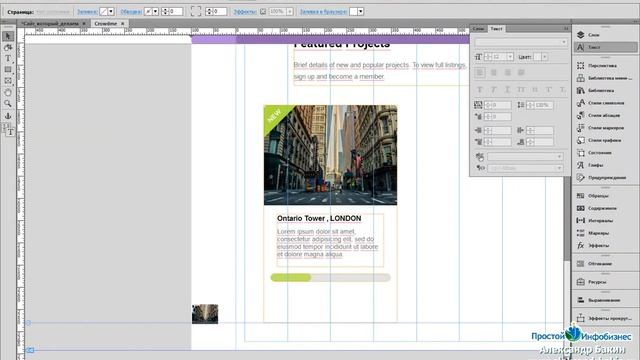Select the Anchor tool
The width and height of the screenshot is (640, 360).
[x=8, y=116]
